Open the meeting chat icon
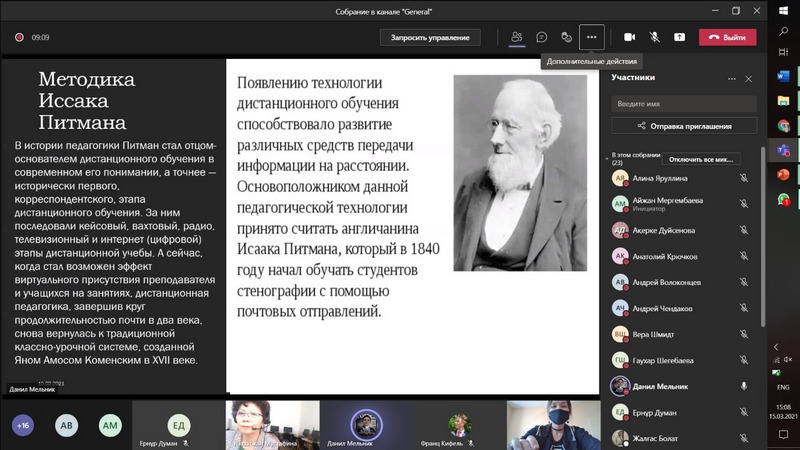Image resolution: width=800 pixels, height=450 pixels. click(x=542, y=37)
